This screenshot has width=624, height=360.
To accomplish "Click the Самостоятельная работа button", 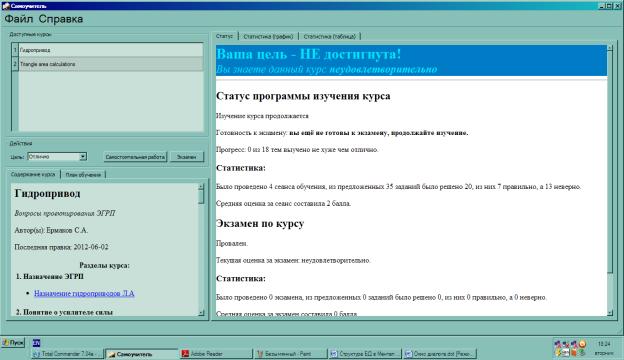I will click(x=135, y=157).
